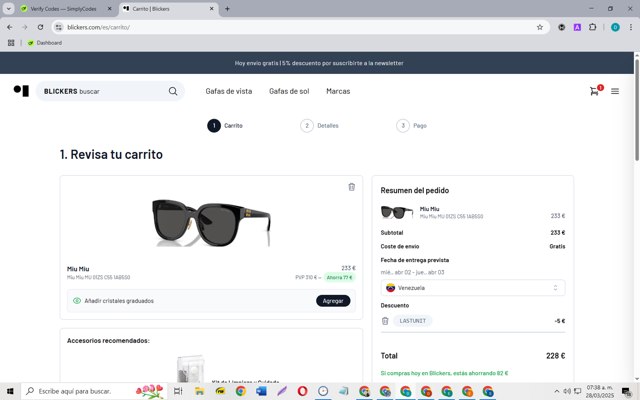Go to step 3 Pago
Screen dimensions: 640x400
pos(411,126)
